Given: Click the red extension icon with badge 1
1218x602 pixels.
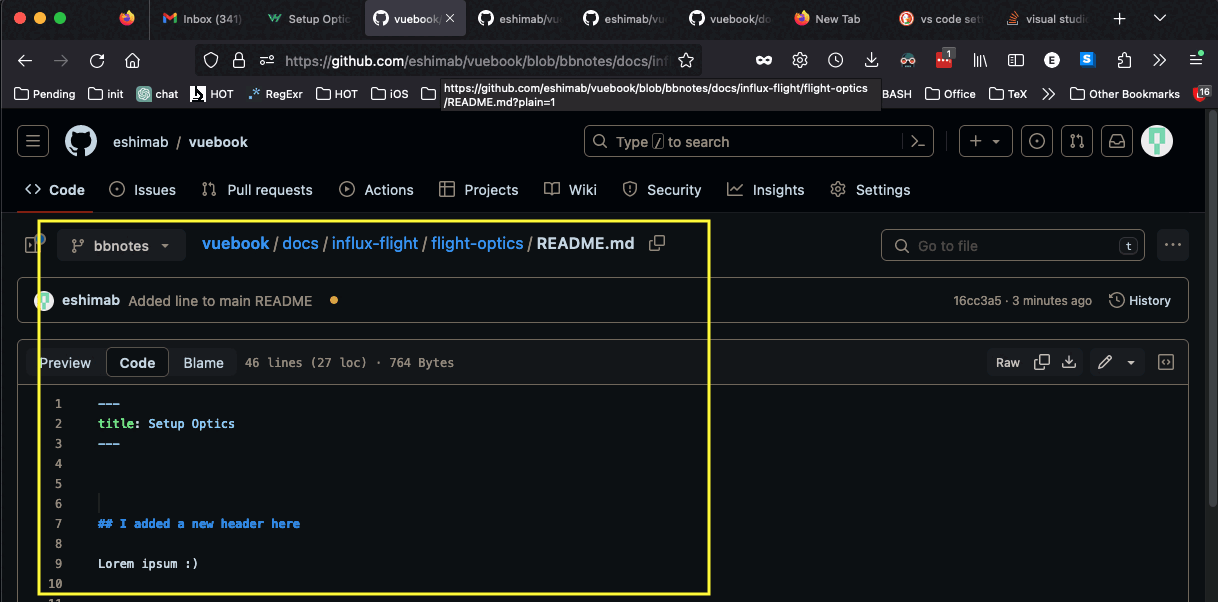Looking at the screenshot, I should pyautogui.click(x=944, y=59).
